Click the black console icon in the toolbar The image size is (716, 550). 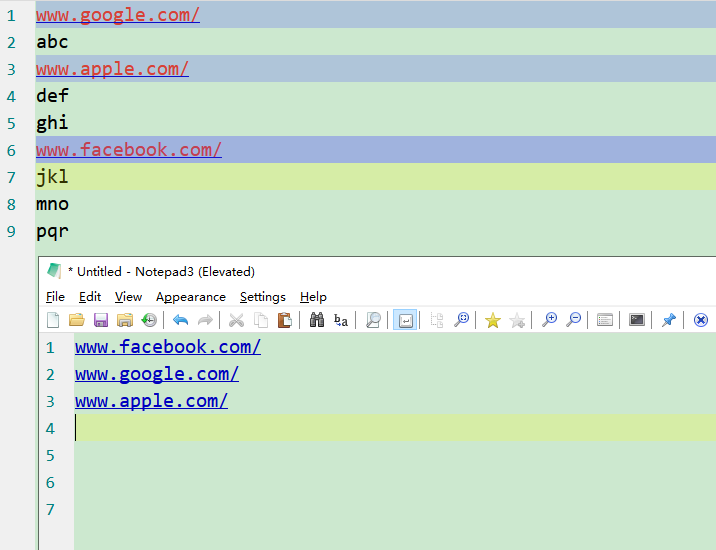pyautogui.click(x=637, y=320)
